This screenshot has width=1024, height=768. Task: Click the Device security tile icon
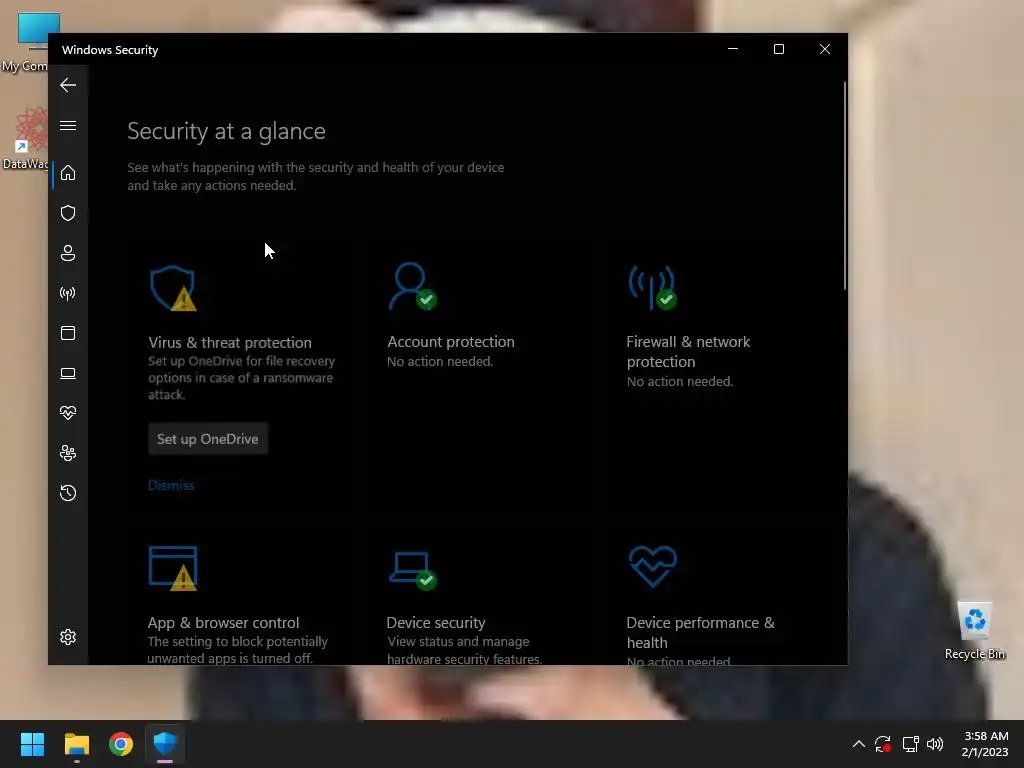click(x=413, y=570)
